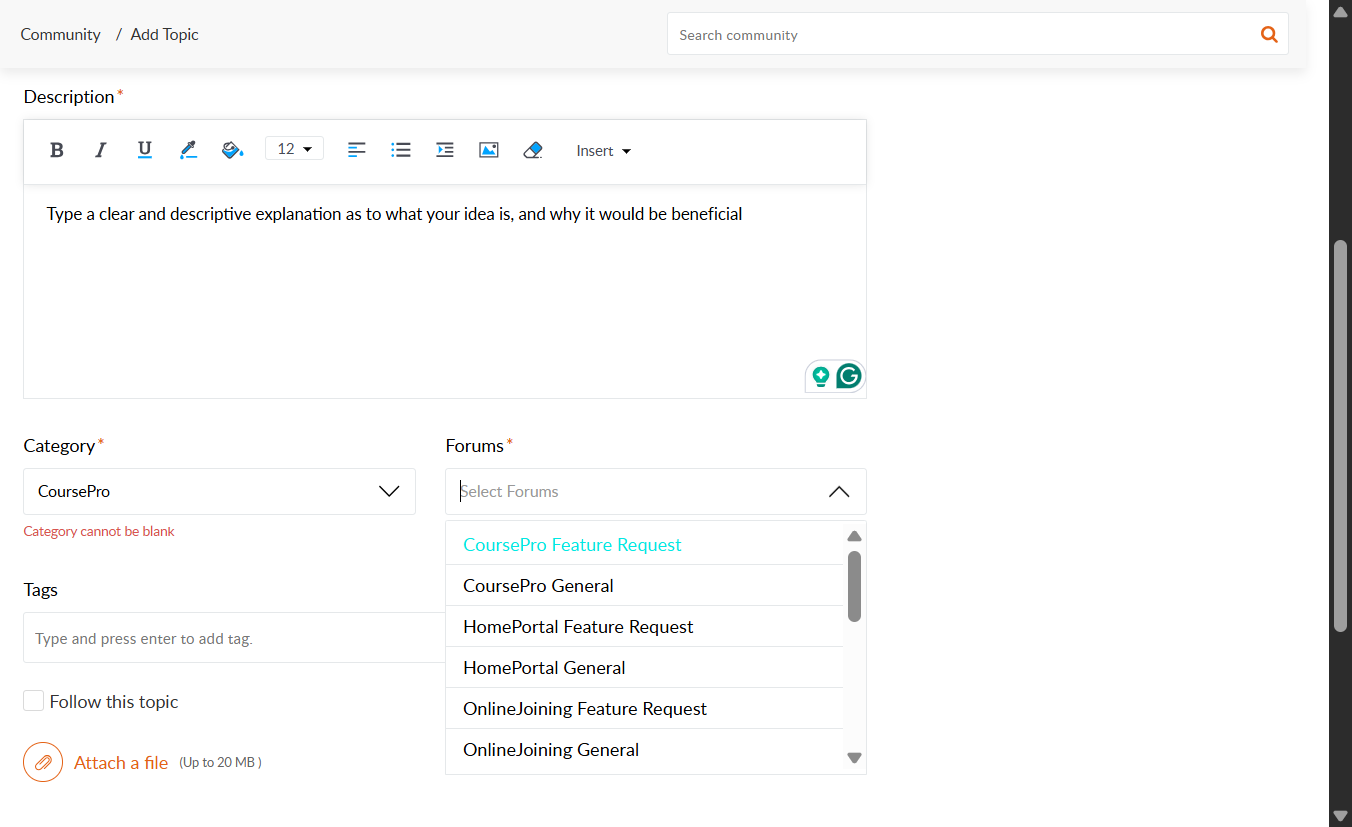The width and height of the screenshot is (1352, 827).
Task: Apply bold formatting in the description toolbar
Action: pyautogui.click(x=57, y=150)
